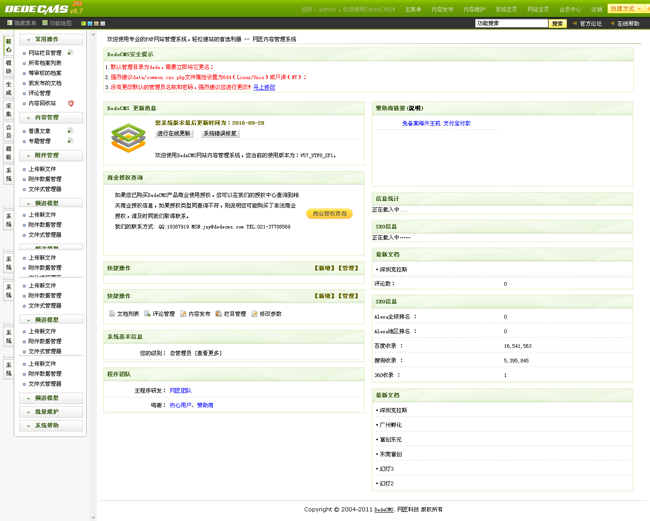
Task: Click the 进行在线更新 button
Action: [x=174, y=134]
